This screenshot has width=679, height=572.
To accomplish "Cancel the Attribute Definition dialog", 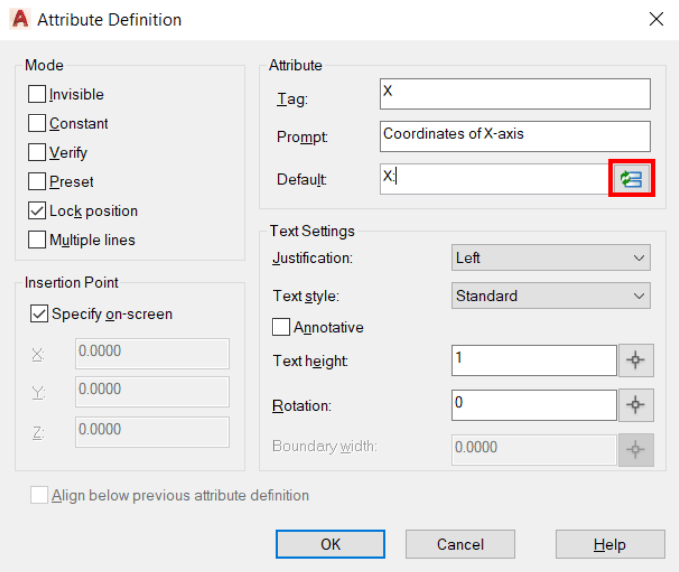I will pyautogui.click(x=460, y=544).
